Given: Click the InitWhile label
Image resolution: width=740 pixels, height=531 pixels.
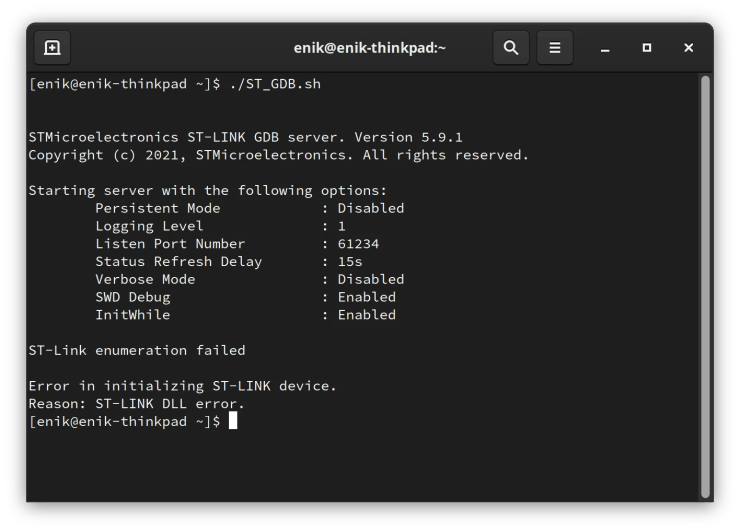Looking at the screenshot, I should [x=133, y=315].
